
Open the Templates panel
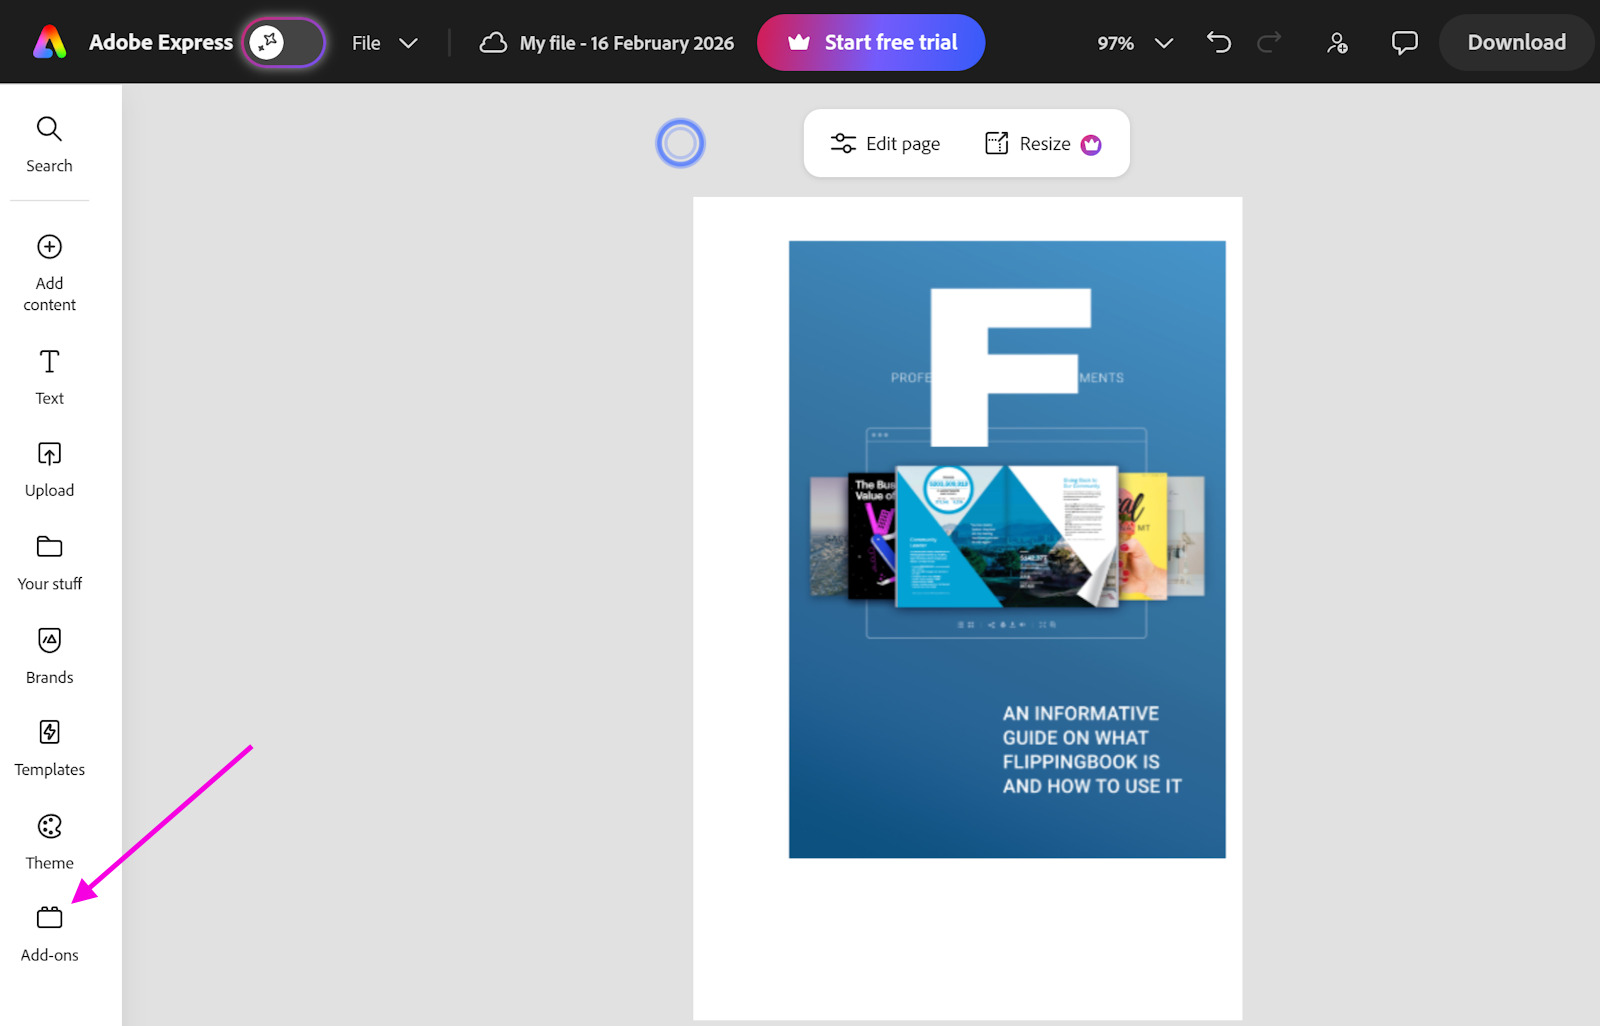tap(49, 748)
